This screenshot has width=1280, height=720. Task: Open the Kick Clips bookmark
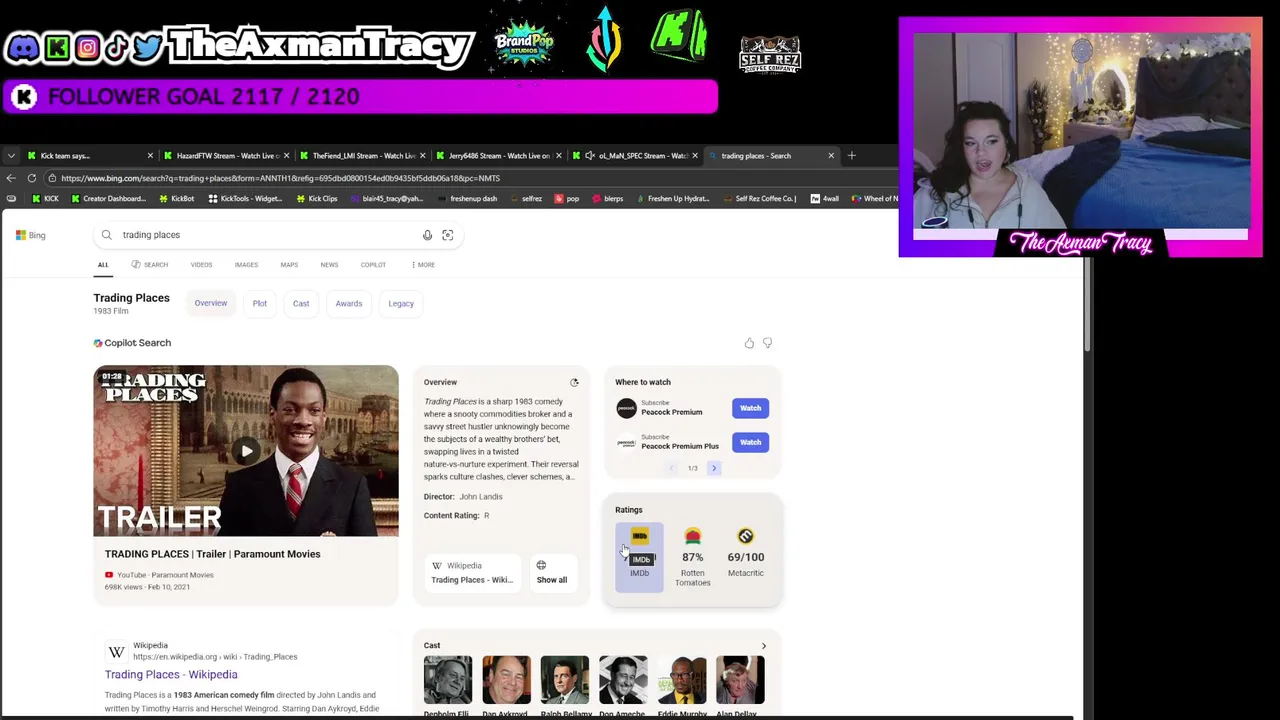click(316, 198)
